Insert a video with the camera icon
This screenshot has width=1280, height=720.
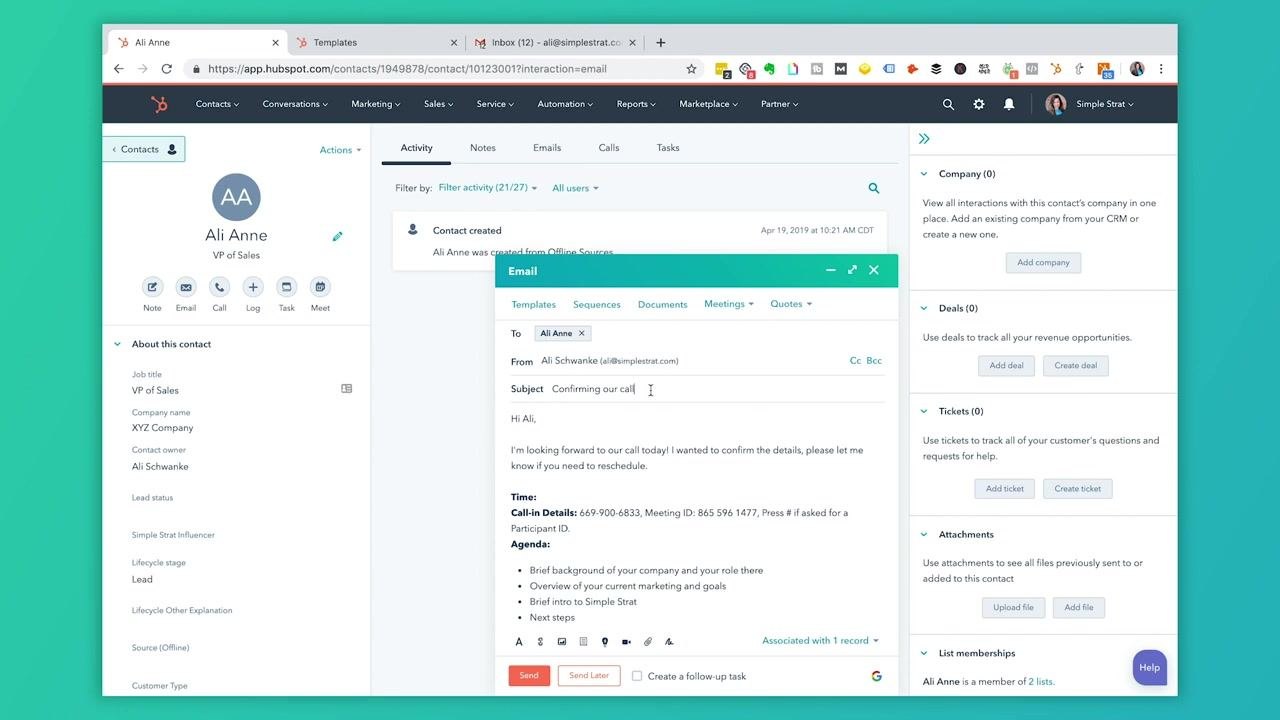tap(626, 642)
